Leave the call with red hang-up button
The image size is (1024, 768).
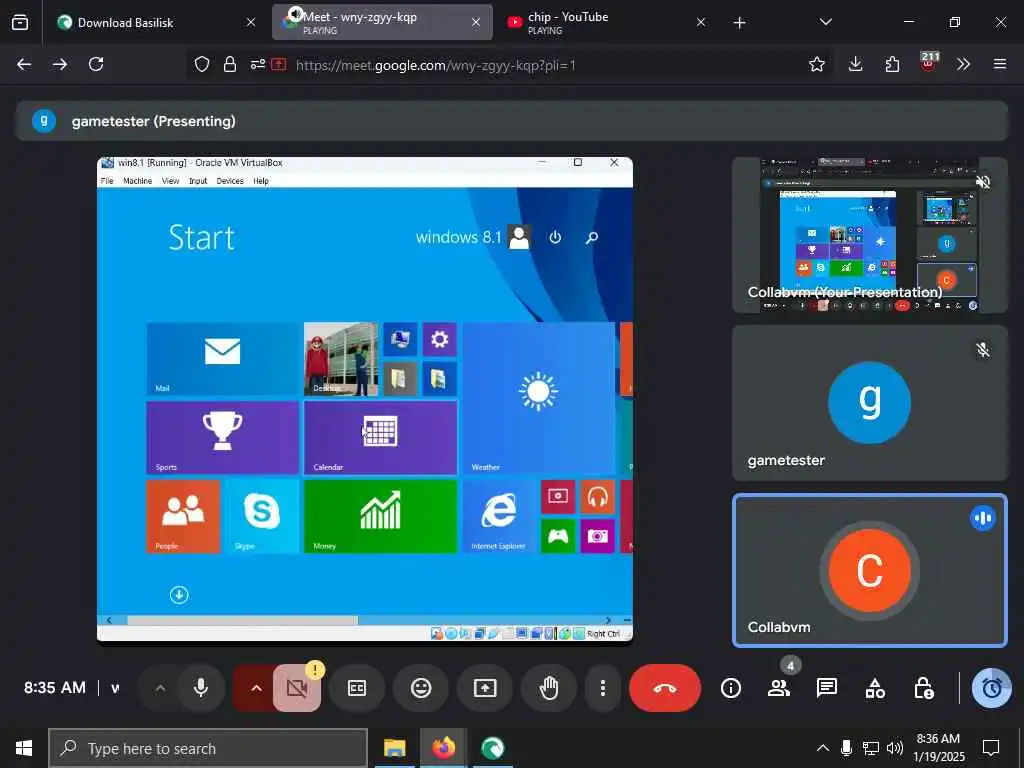[665, 688]
